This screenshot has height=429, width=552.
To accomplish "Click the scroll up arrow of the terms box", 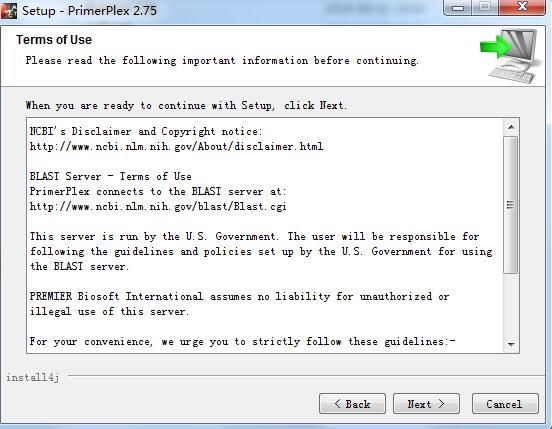I will pyautogui.click(x=511, y=127).
